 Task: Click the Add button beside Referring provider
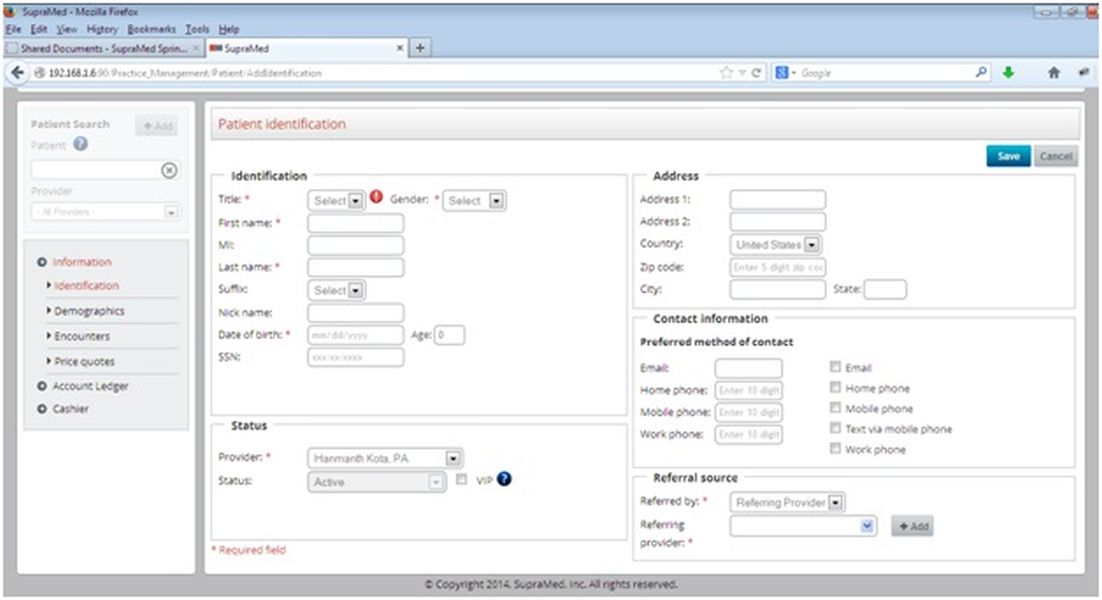pyautogui.click(x=910, y=525)
